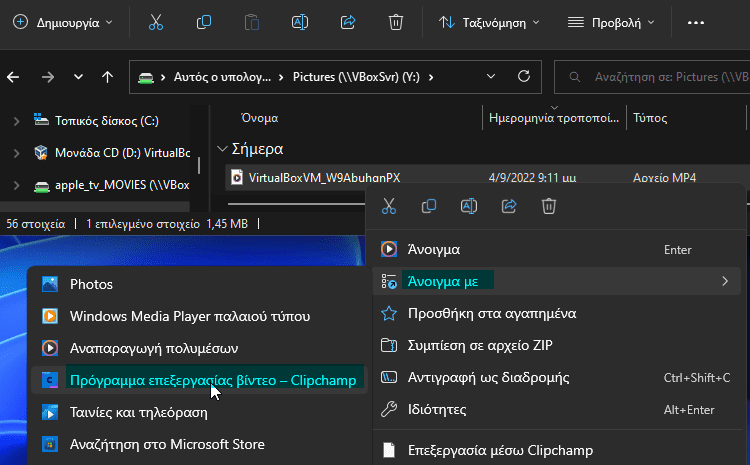Viewport: 750px width, 465px height.
Task: Refresh the current folder
Action: click(x=524, y=77)
